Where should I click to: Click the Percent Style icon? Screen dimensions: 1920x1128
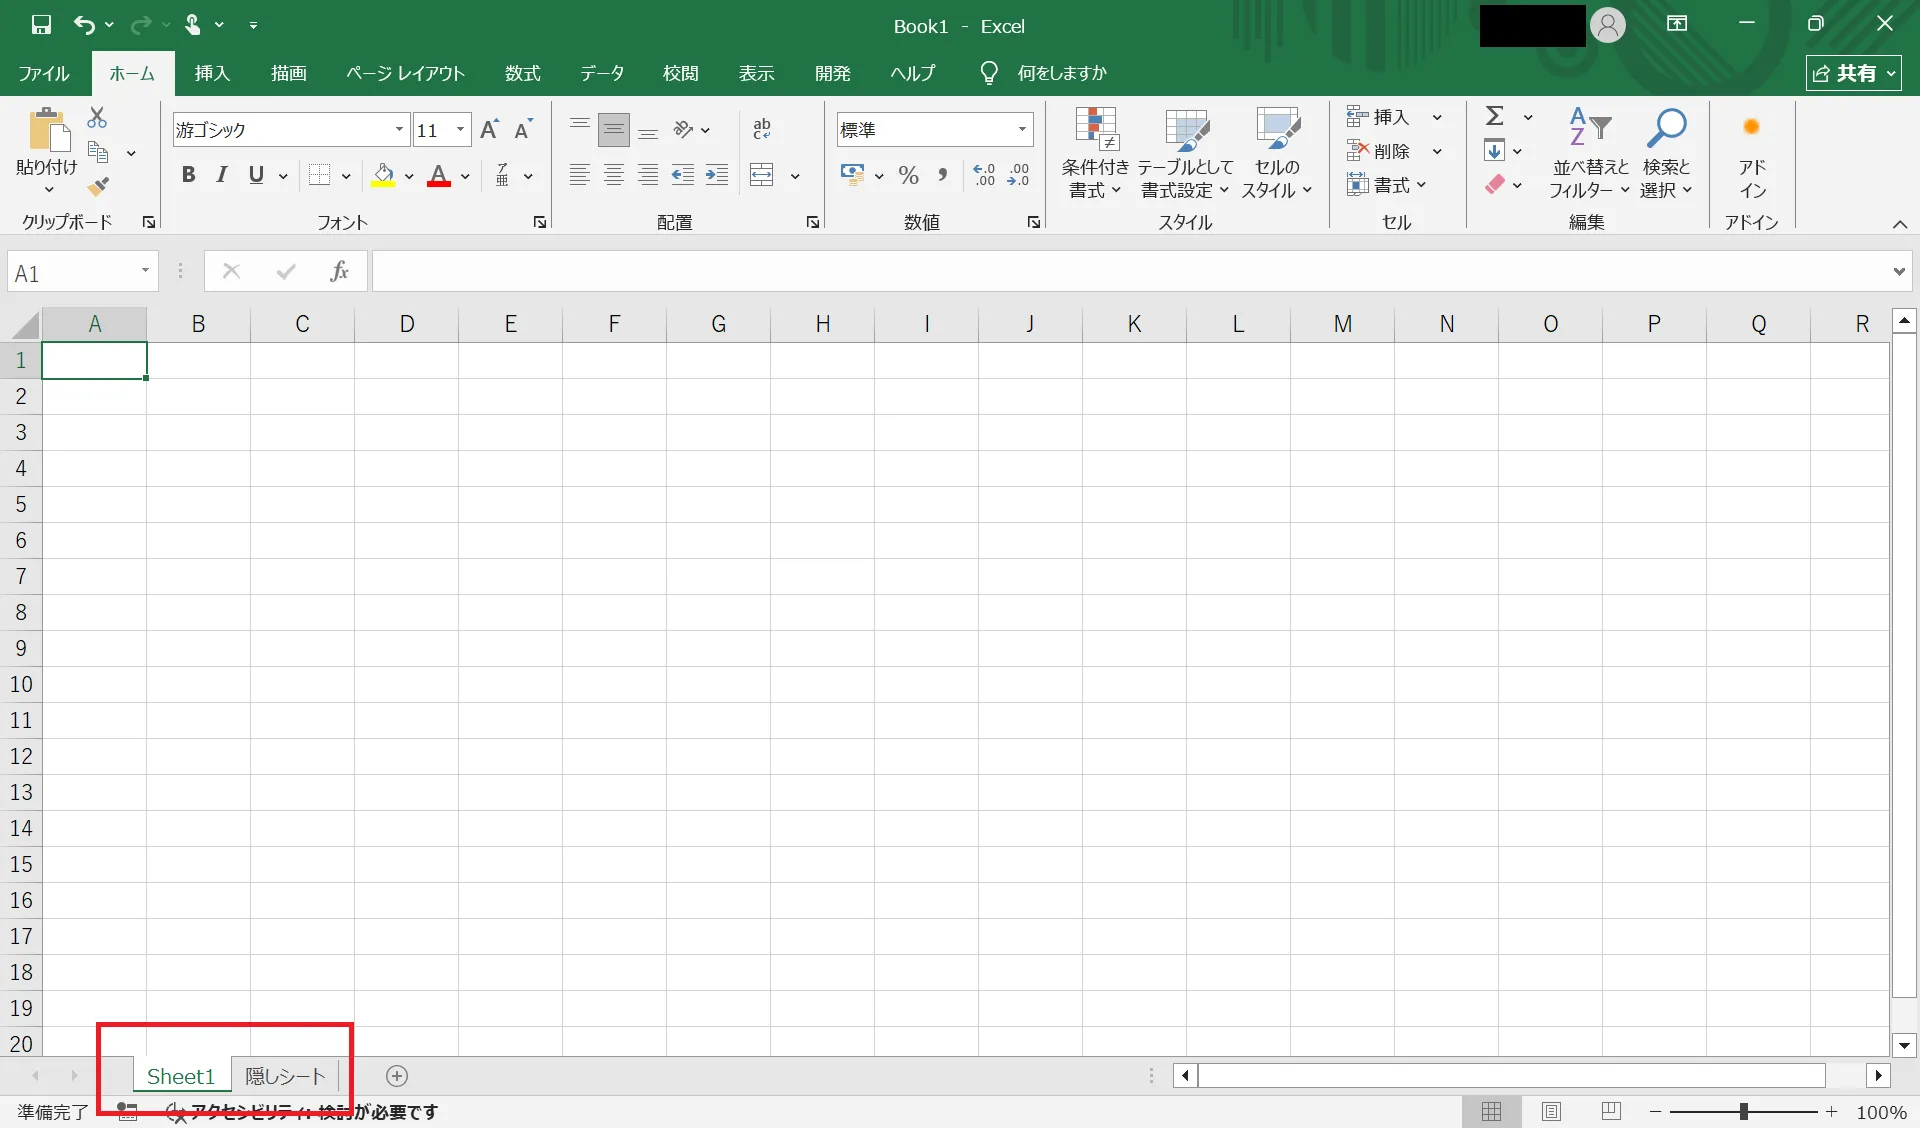(x=908, y=176)
